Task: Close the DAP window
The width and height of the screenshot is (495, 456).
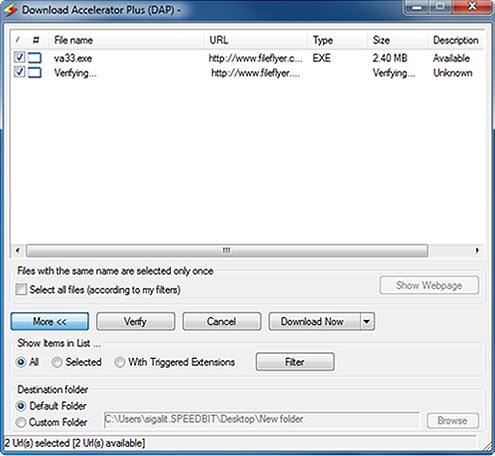Action: 472,7
